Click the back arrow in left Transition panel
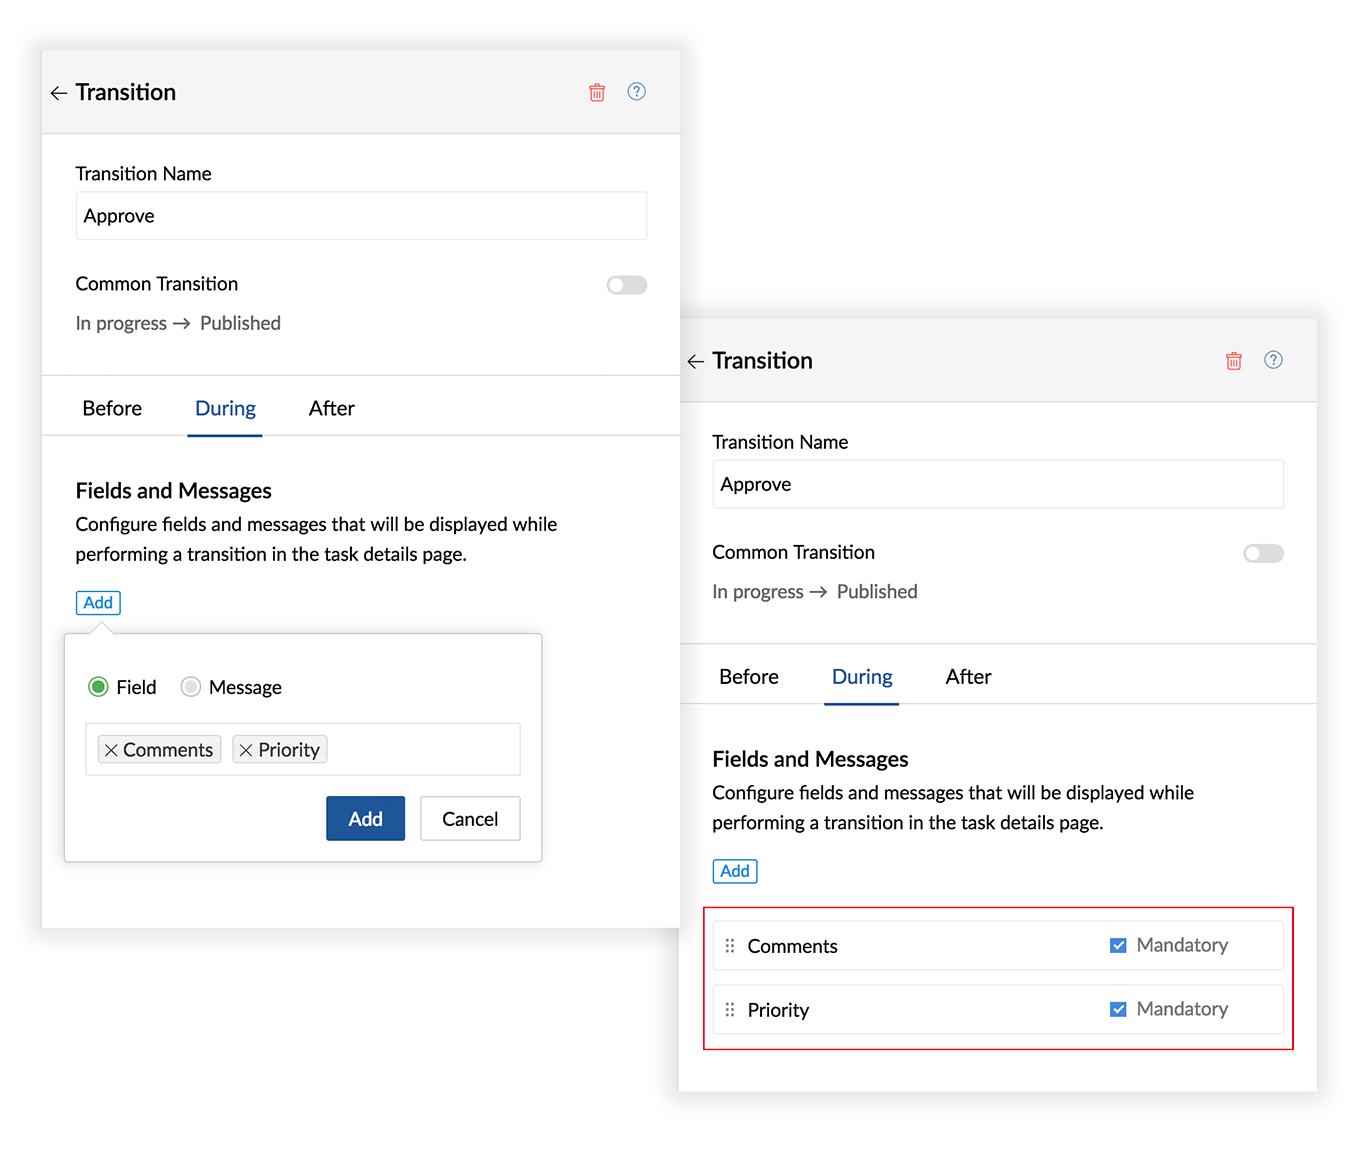This screenshot has height=1151, width=1361. [59, 93]
